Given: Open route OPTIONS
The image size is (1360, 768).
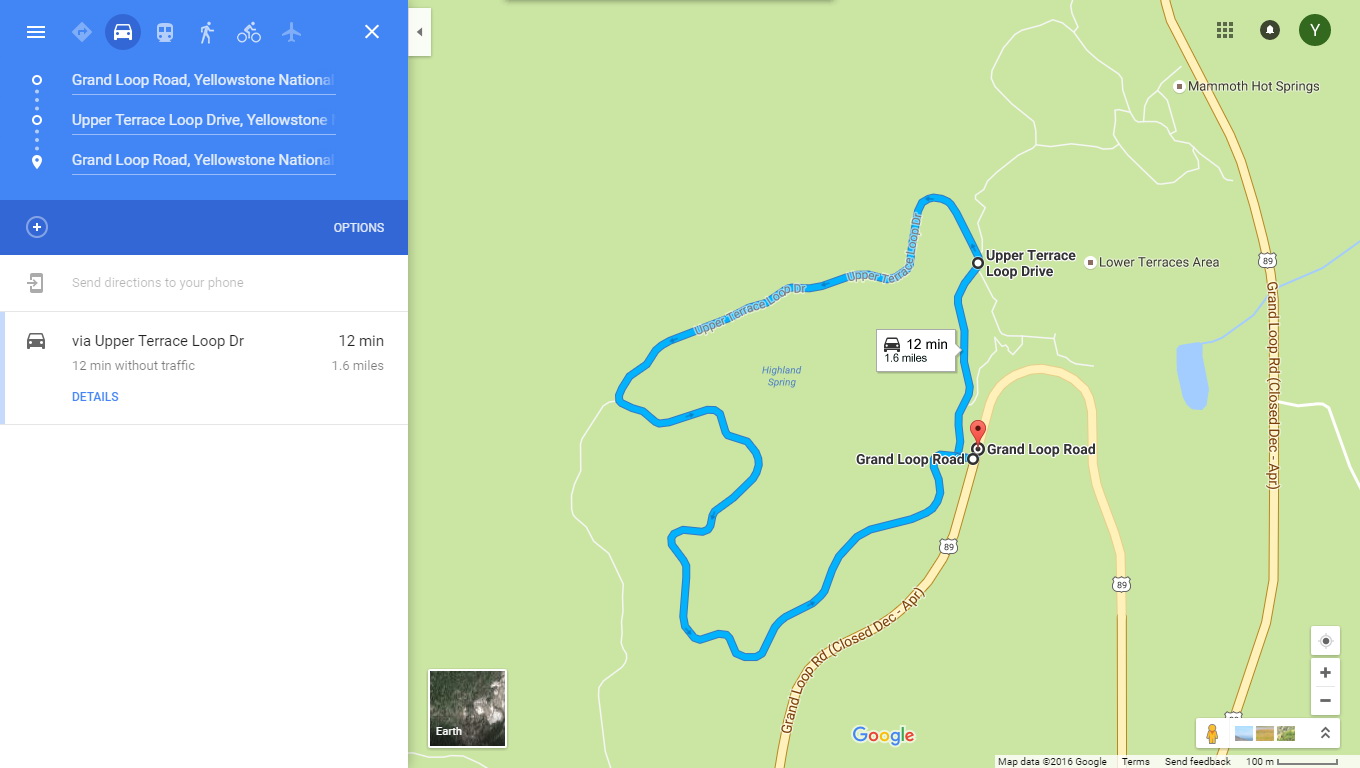Looking at the screenshot, I should pos(359,228).
